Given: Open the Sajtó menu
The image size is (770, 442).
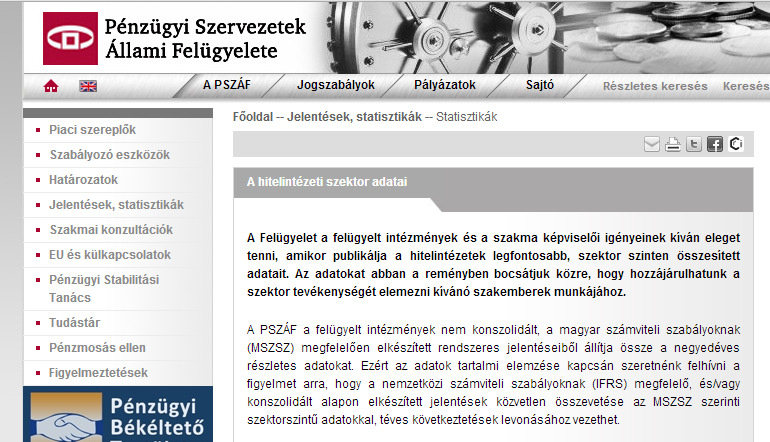Looking at the screenshot, I should click(540, 85).
